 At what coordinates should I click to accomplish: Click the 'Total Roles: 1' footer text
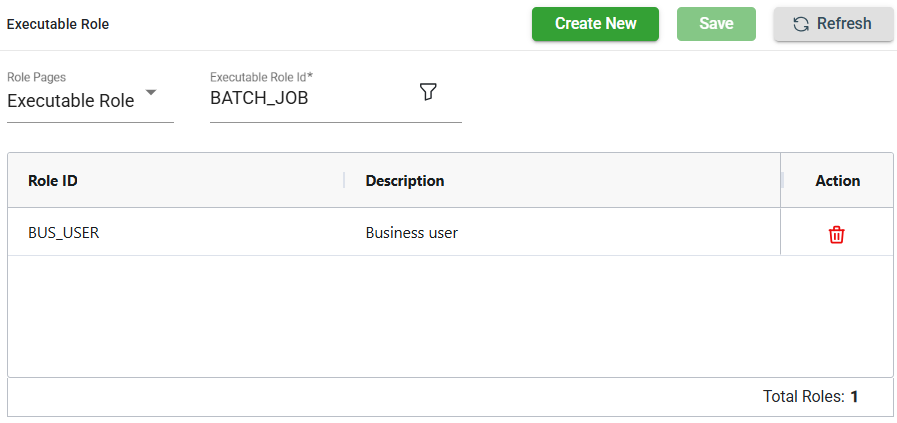point(811,397)
